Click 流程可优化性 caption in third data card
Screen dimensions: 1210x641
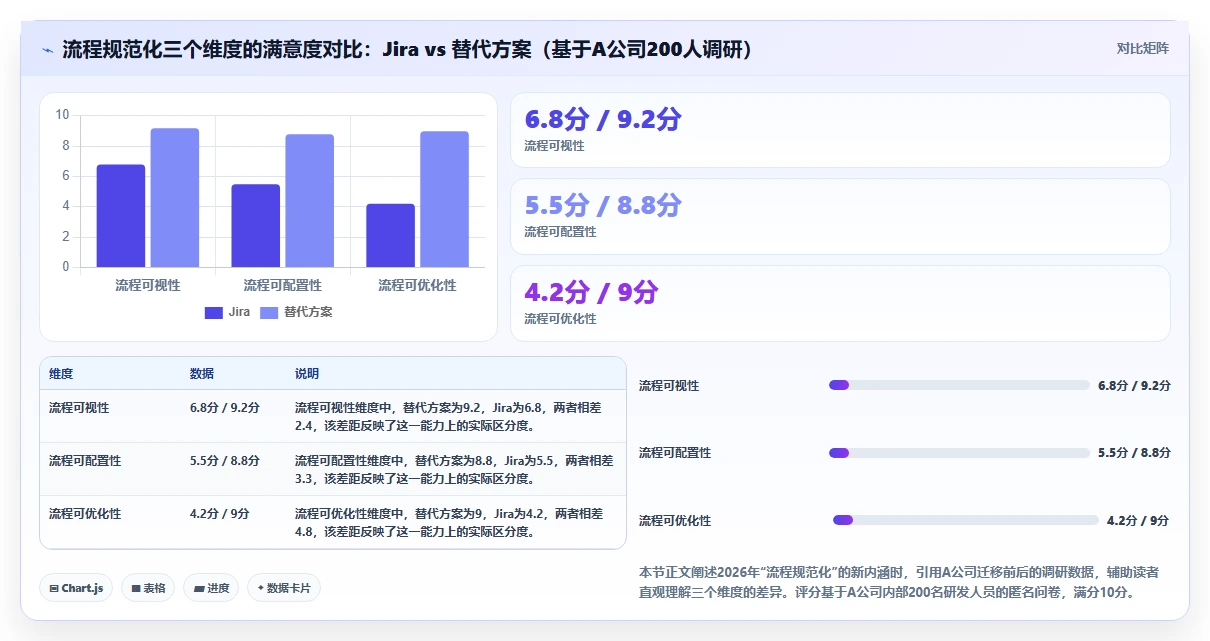(x=560, y=319)
